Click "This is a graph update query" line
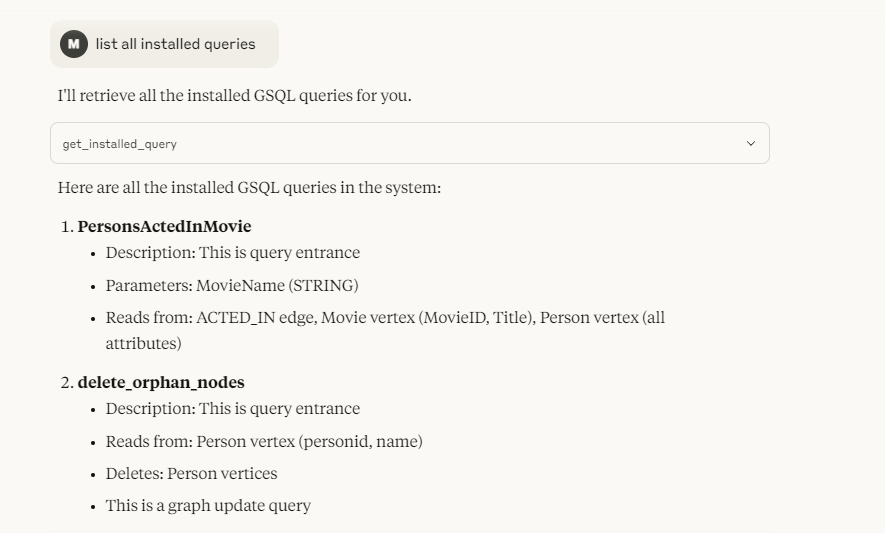This screenshot has height=533, width=885. click(208, 505)
